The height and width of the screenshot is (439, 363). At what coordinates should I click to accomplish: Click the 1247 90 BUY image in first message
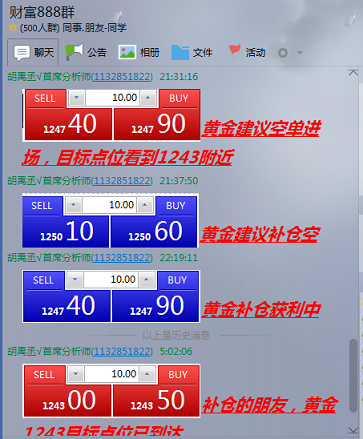pos(157,124)
